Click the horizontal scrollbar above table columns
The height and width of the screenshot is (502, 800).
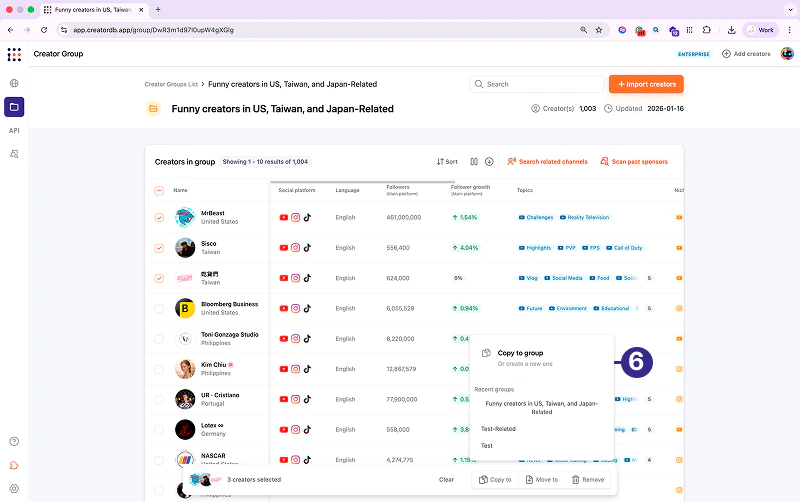click(x=362, y=182)
